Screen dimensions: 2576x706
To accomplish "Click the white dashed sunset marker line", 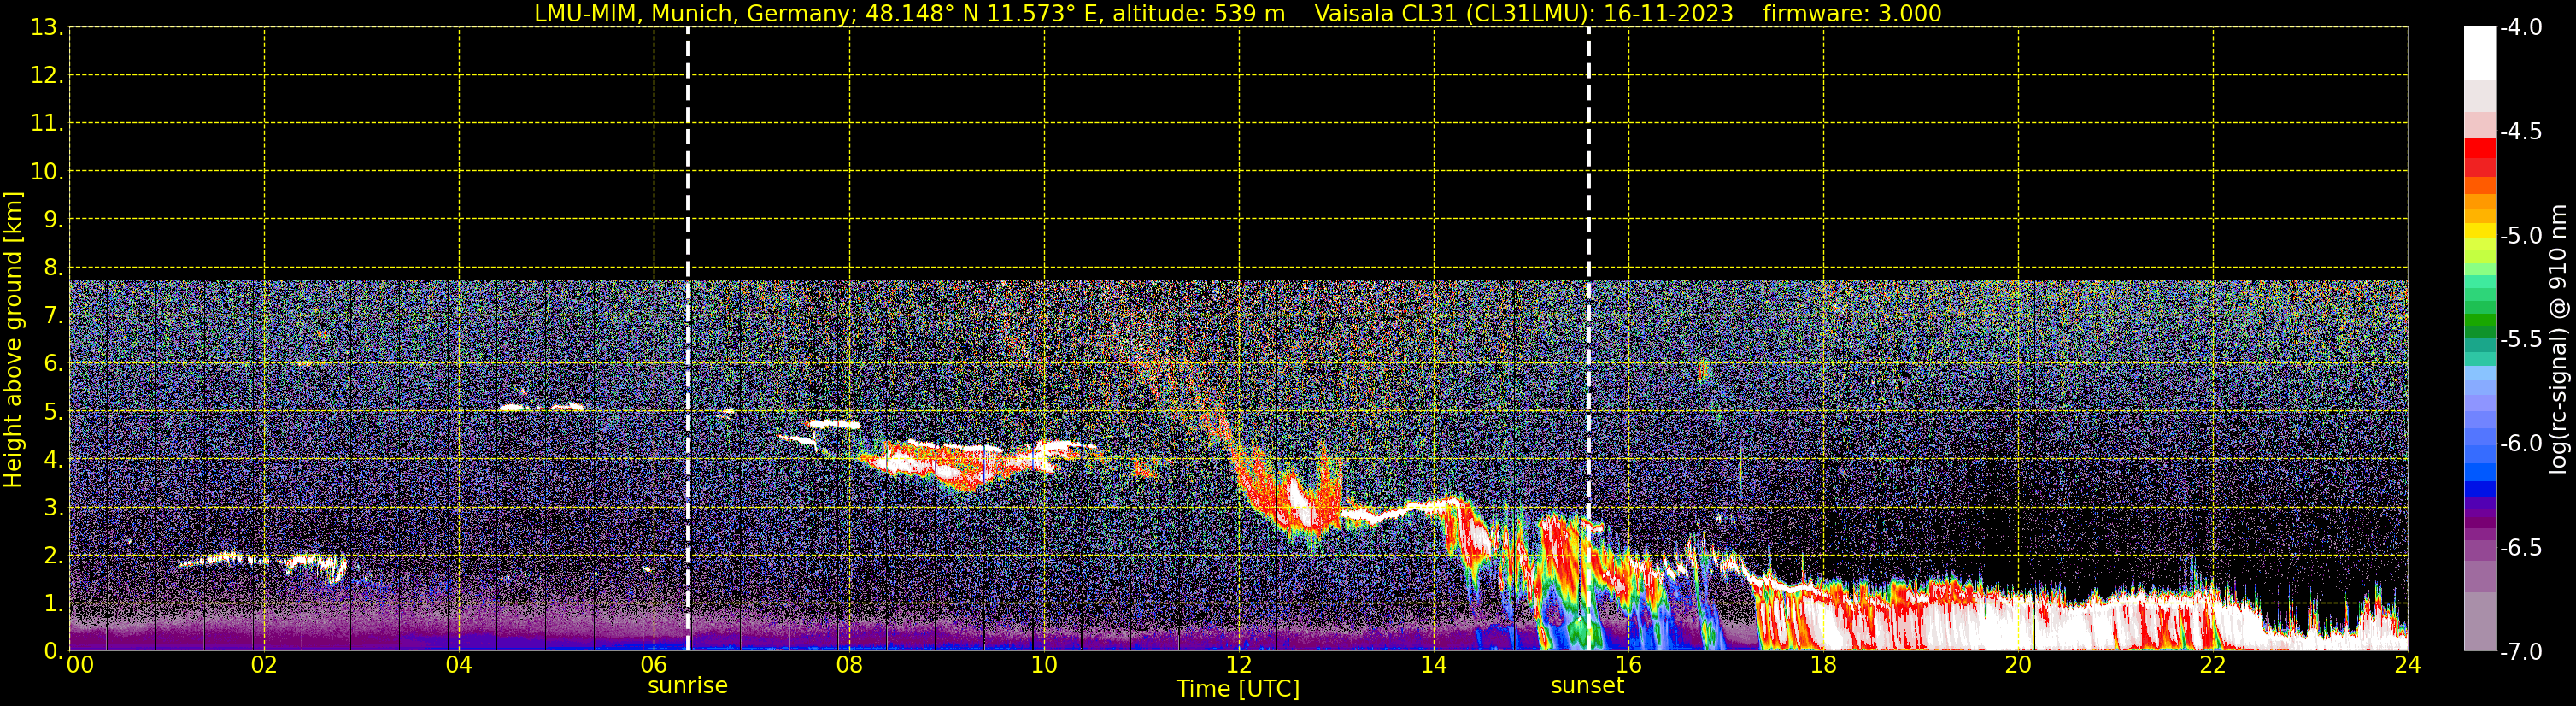I will pyautogui.click(x=1588, y=339).
